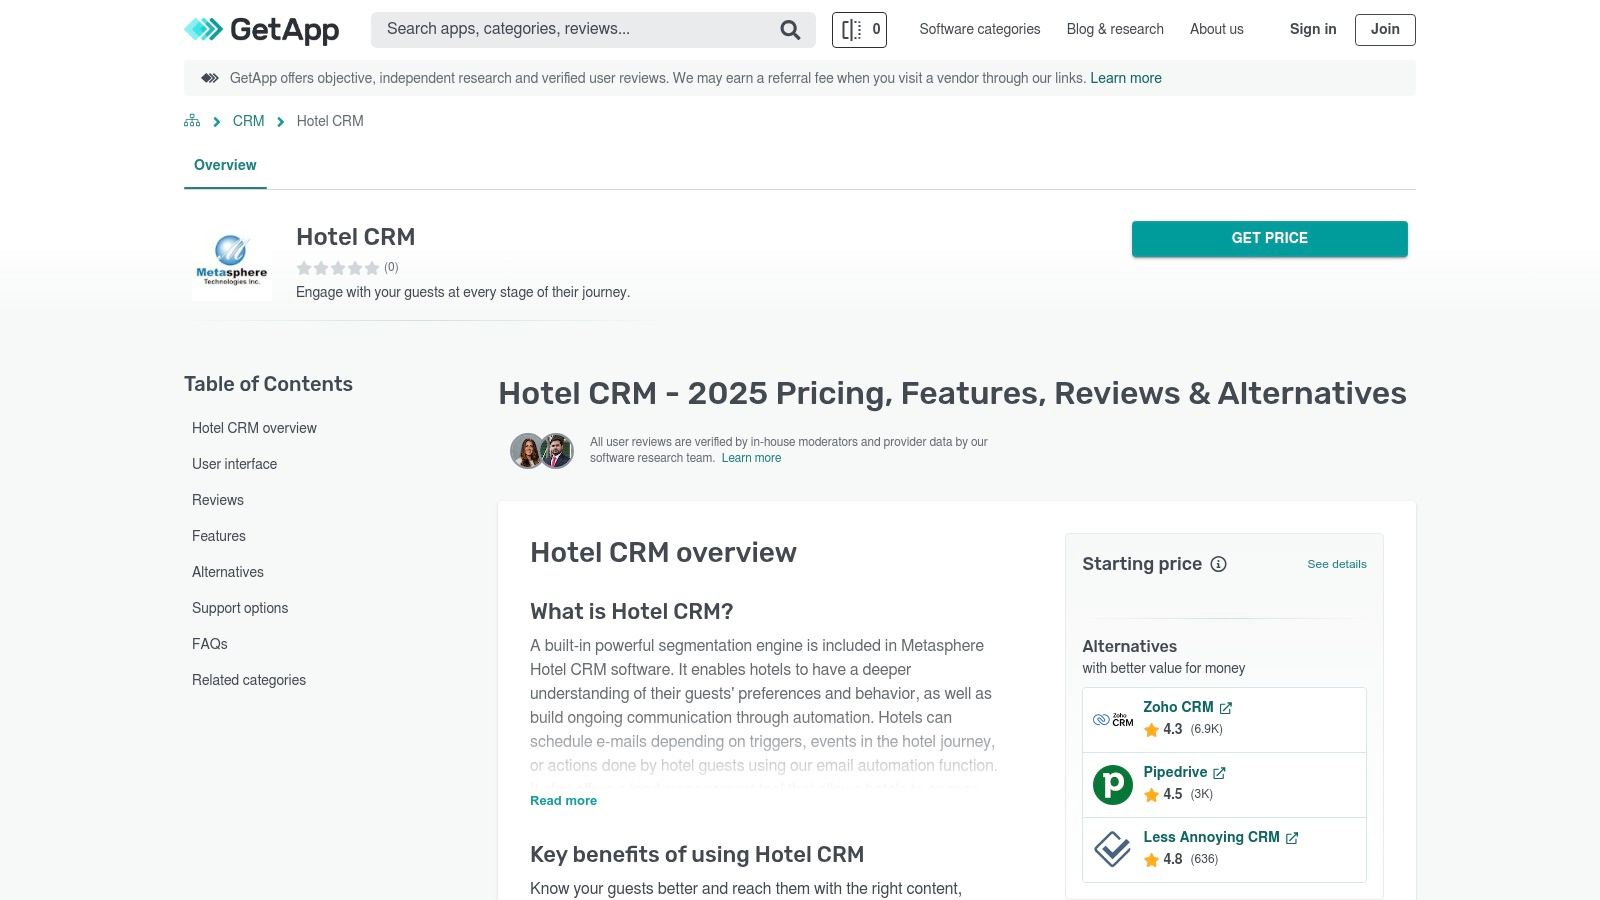Click the Zoho CRM logo
This screenshot has height=900, width=1600.
[x=1113, y=720]
